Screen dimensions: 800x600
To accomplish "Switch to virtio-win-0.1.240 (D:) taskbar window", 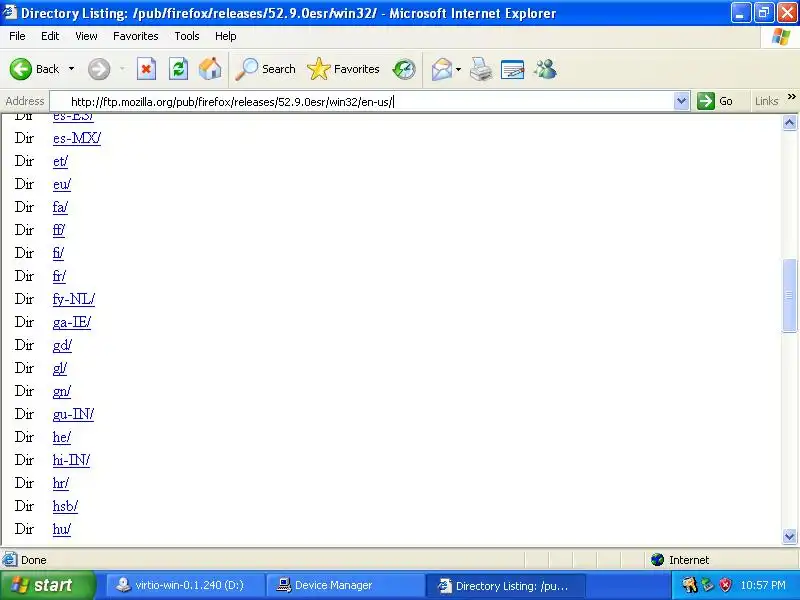I will click(185, 585).
